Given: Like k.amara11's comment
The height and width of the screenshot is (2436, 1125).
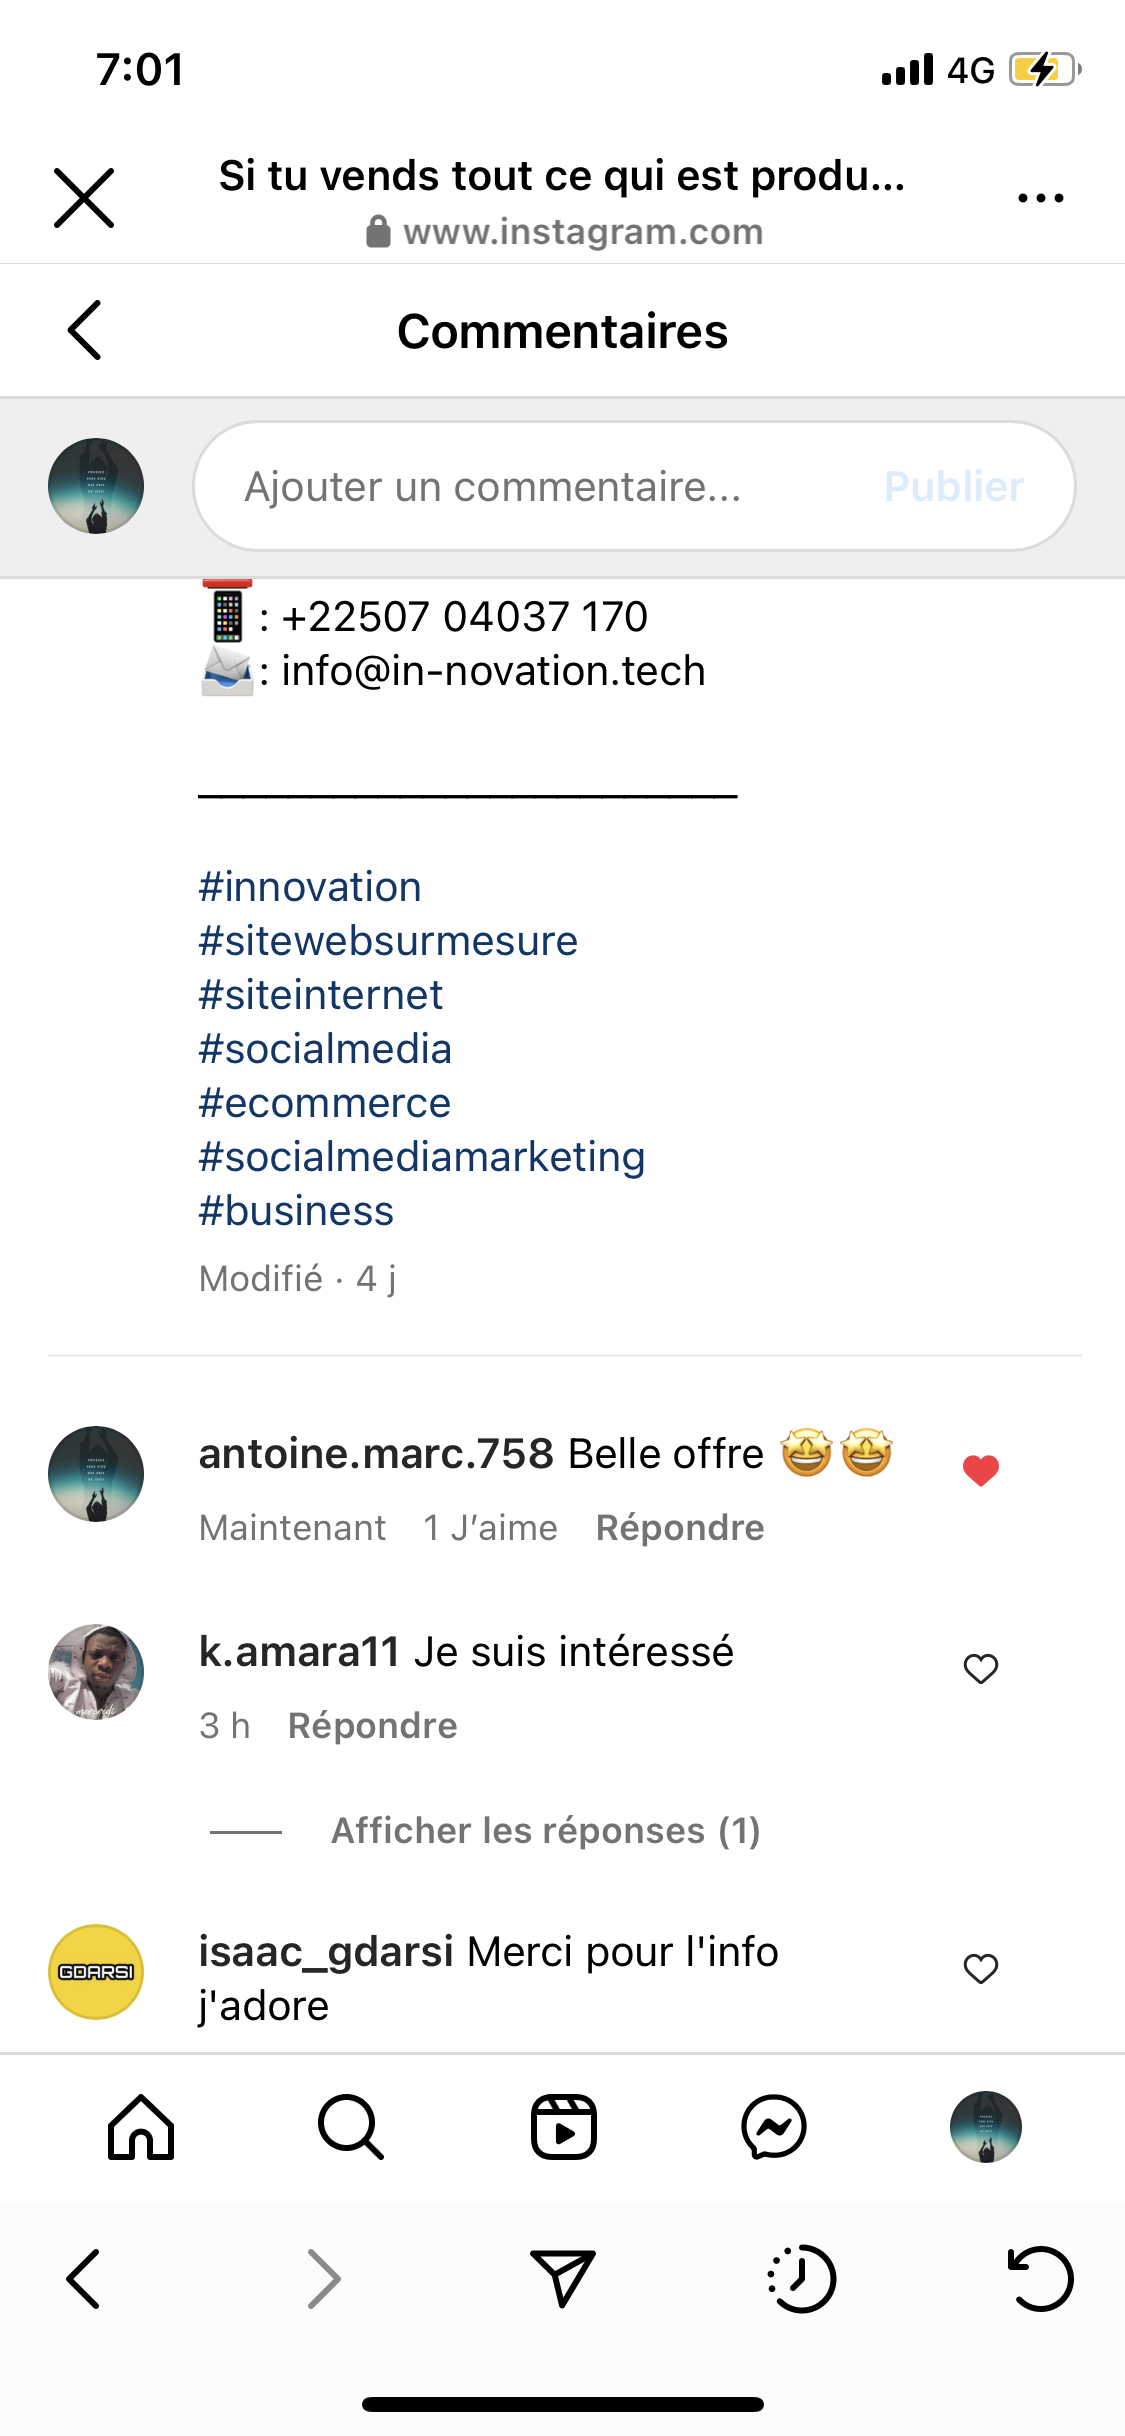Looking at the screenshot, I should click(x=981, y=1668).
